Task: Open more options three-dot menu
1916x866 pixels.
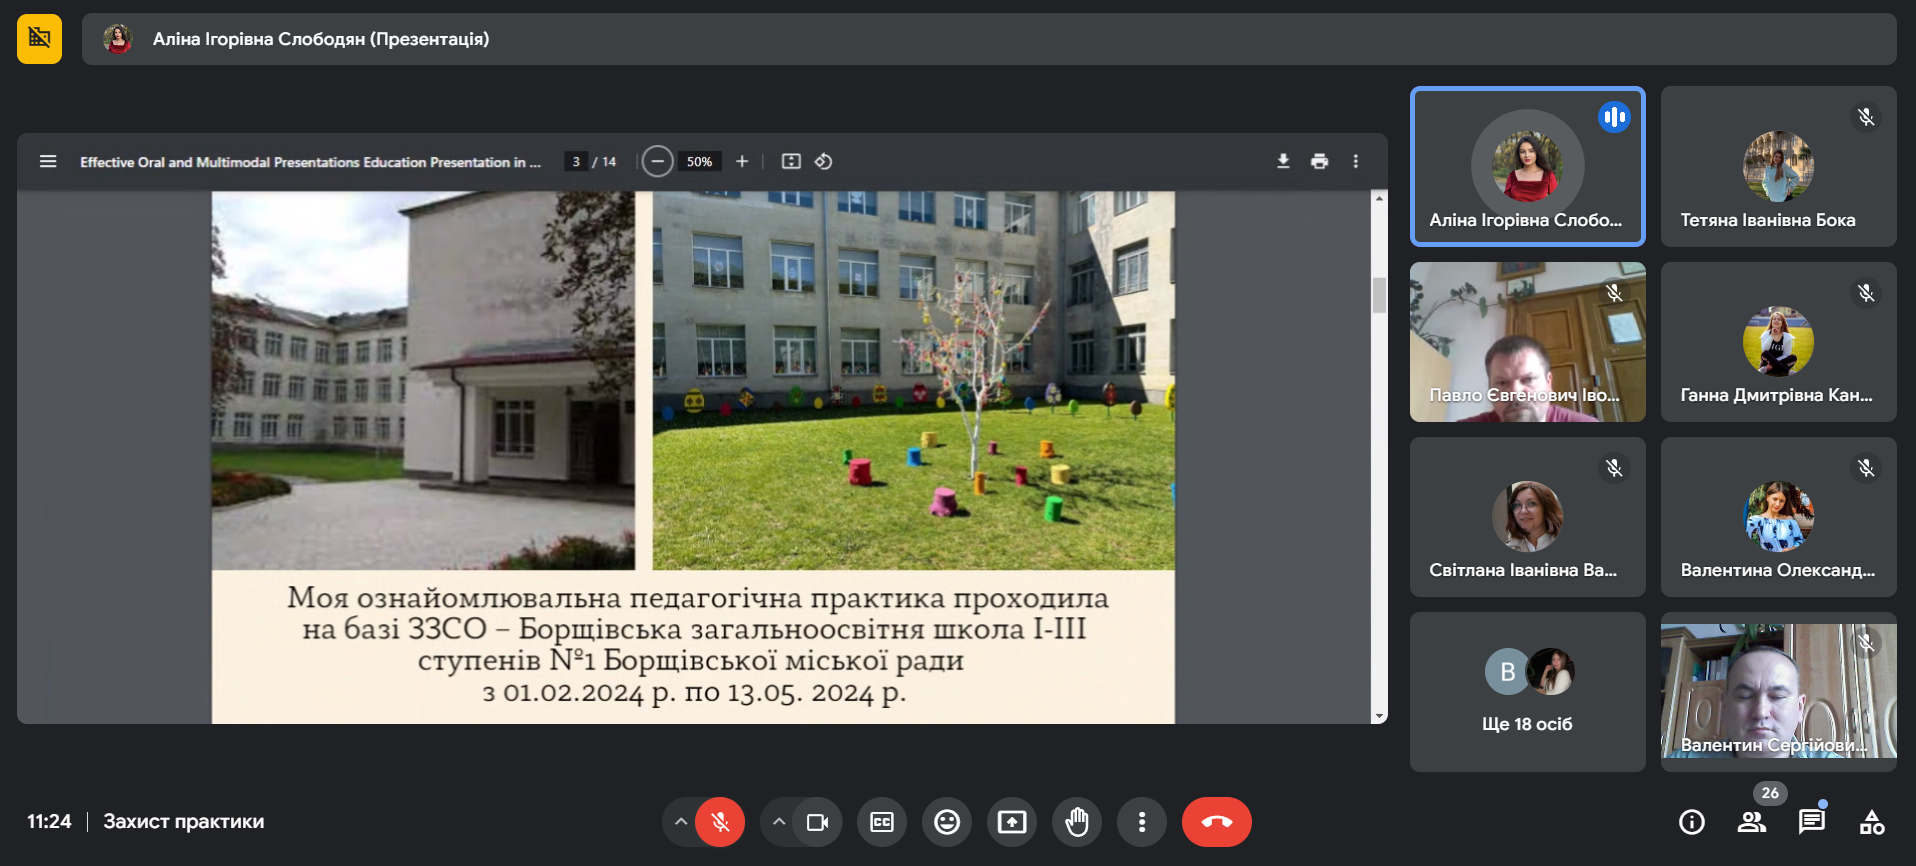Action: pyautogui.click(x=1142, y=822)
